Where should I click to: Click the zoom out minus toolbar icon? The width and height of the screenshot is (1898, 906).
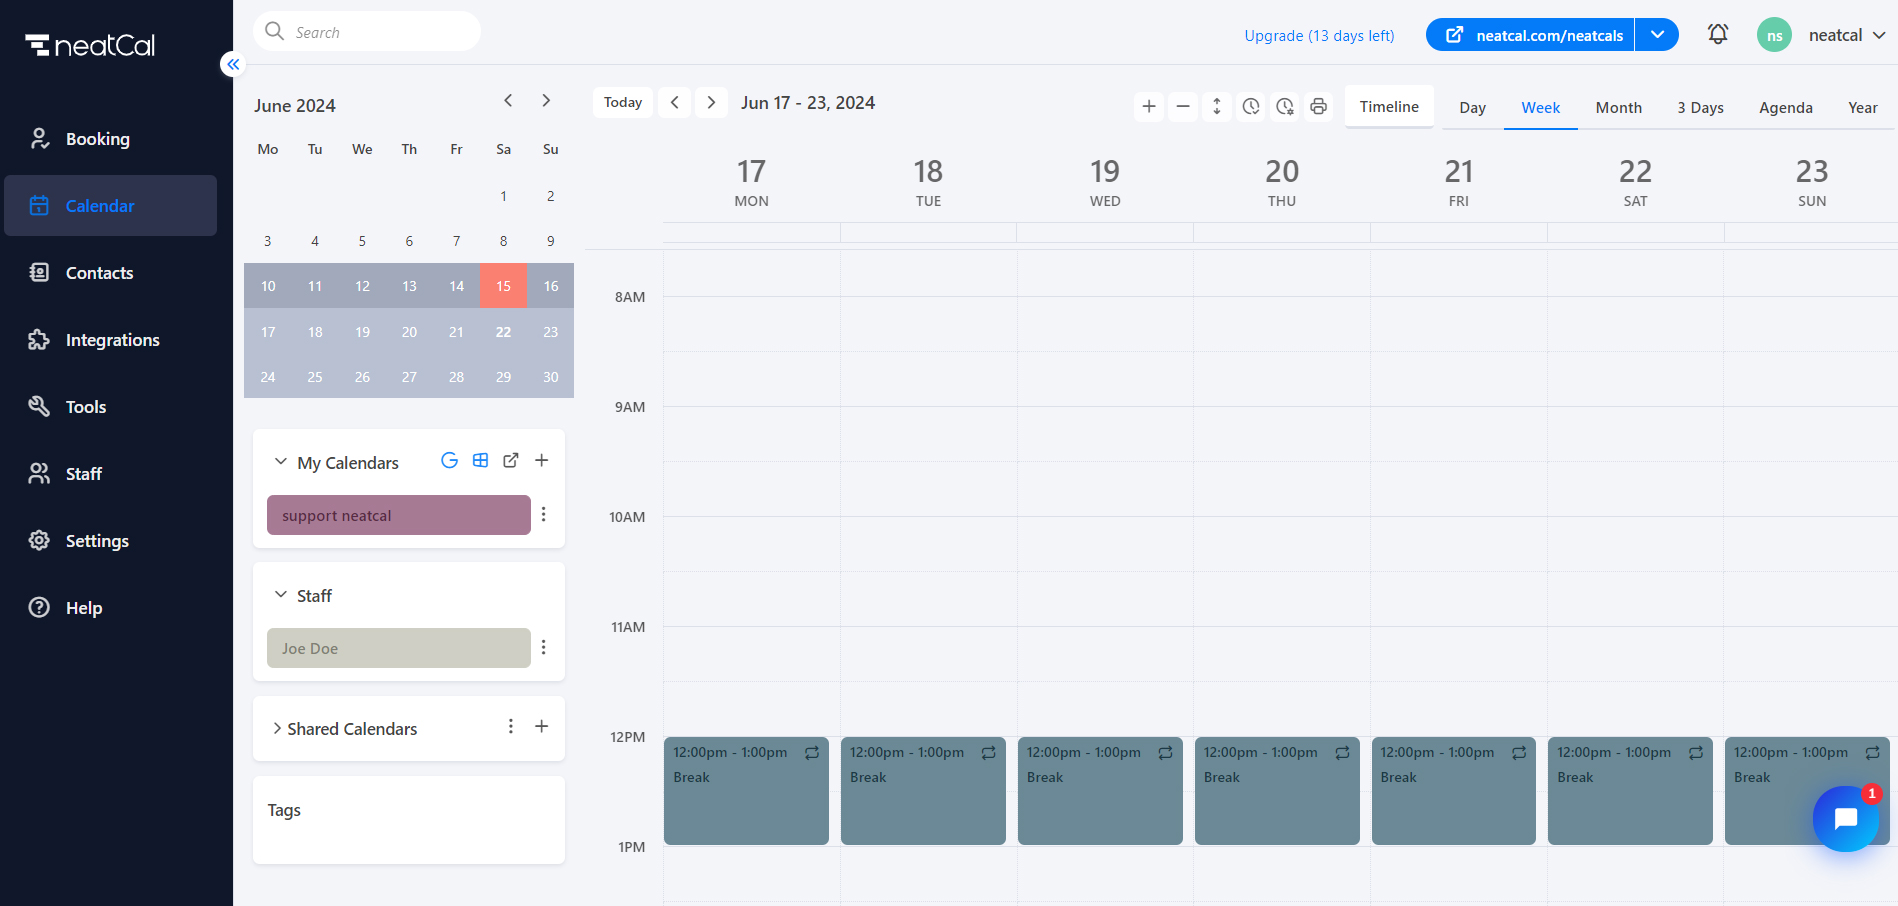[x=1183, y=106]
